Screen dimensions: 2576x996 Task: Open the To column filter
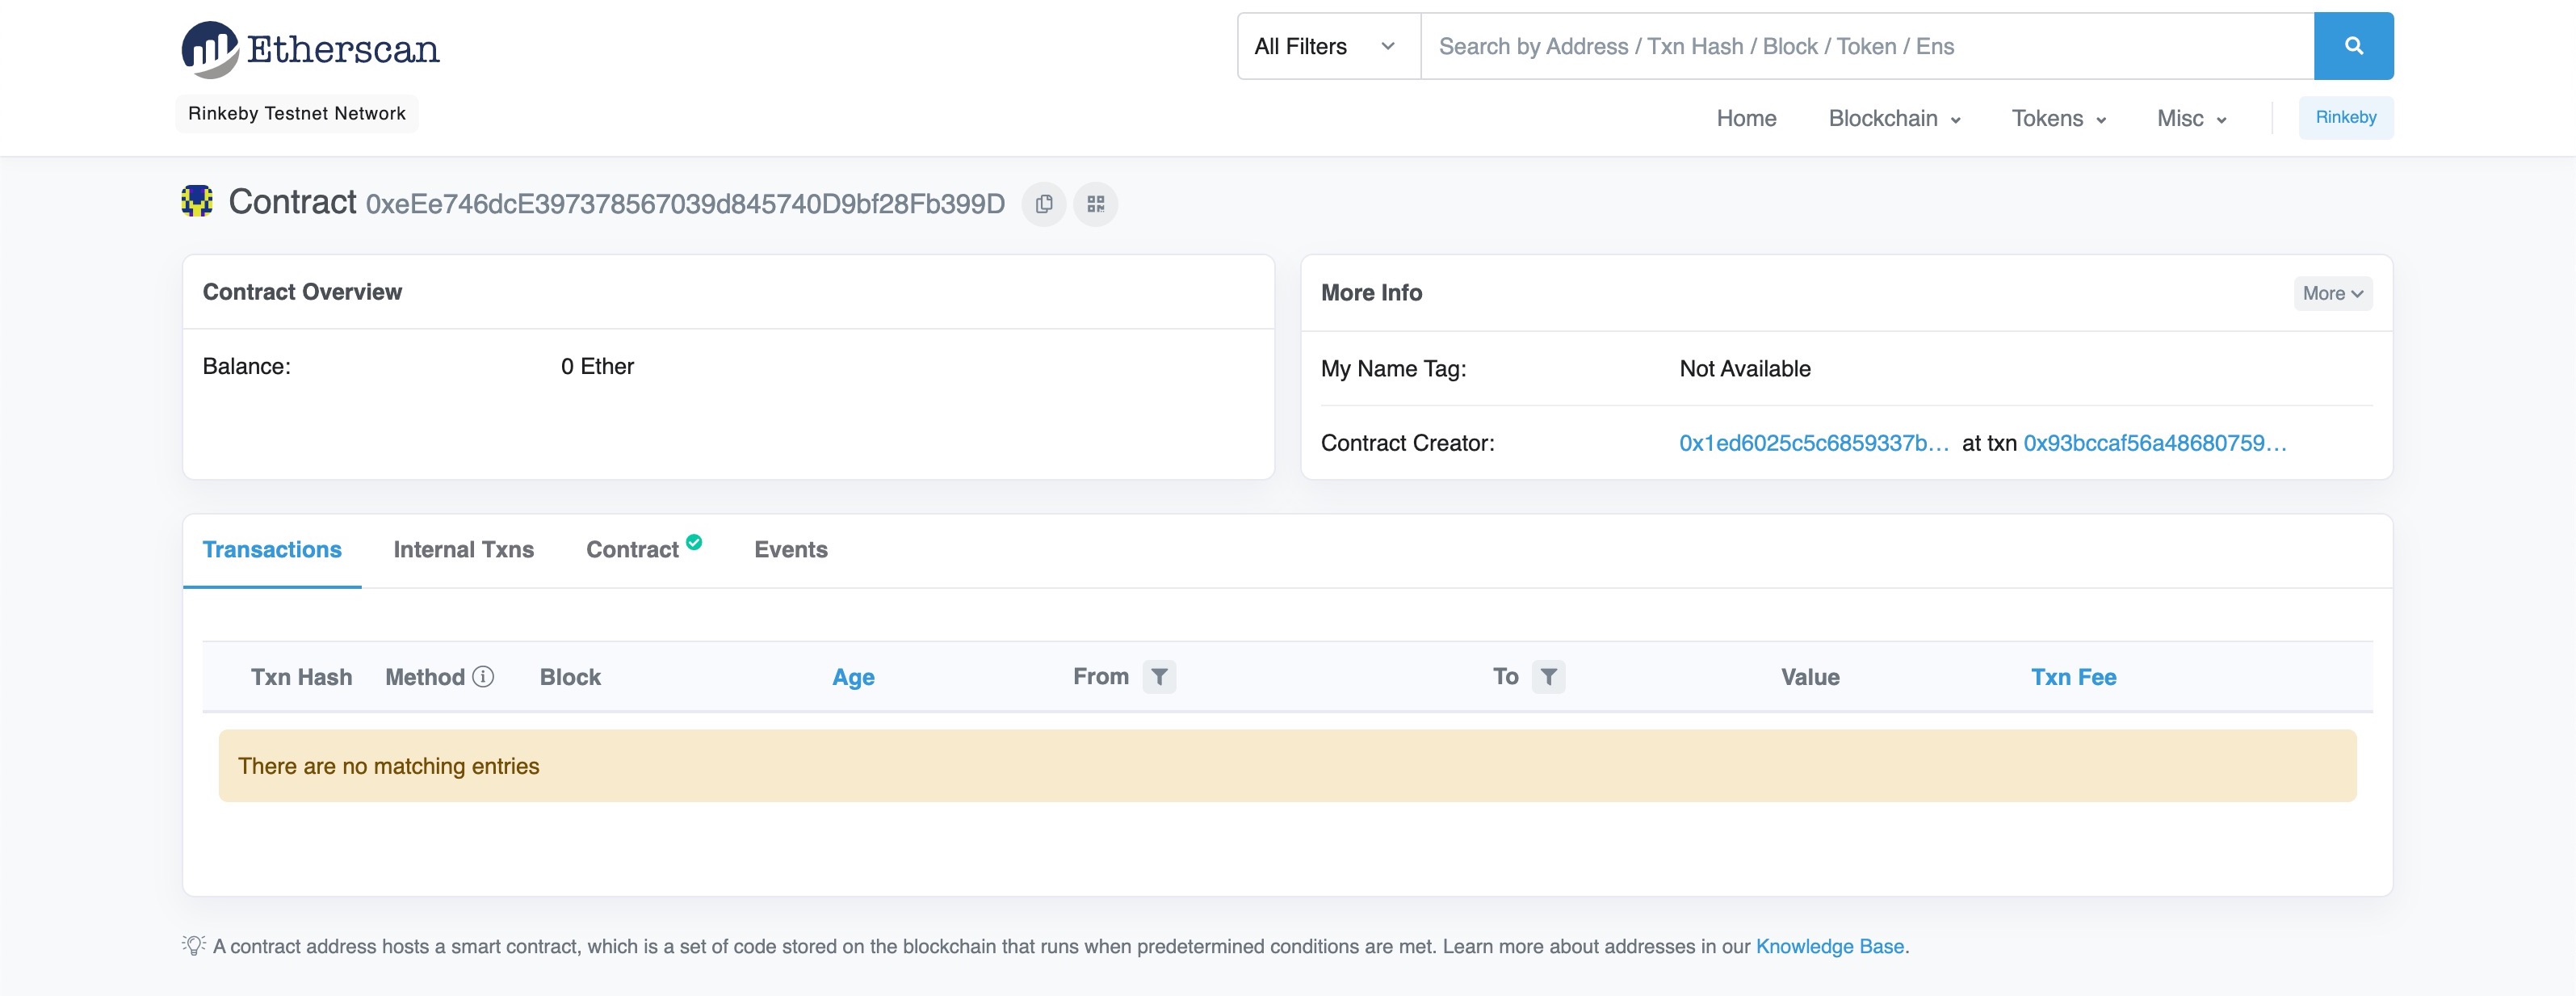tap(1548, 677)
